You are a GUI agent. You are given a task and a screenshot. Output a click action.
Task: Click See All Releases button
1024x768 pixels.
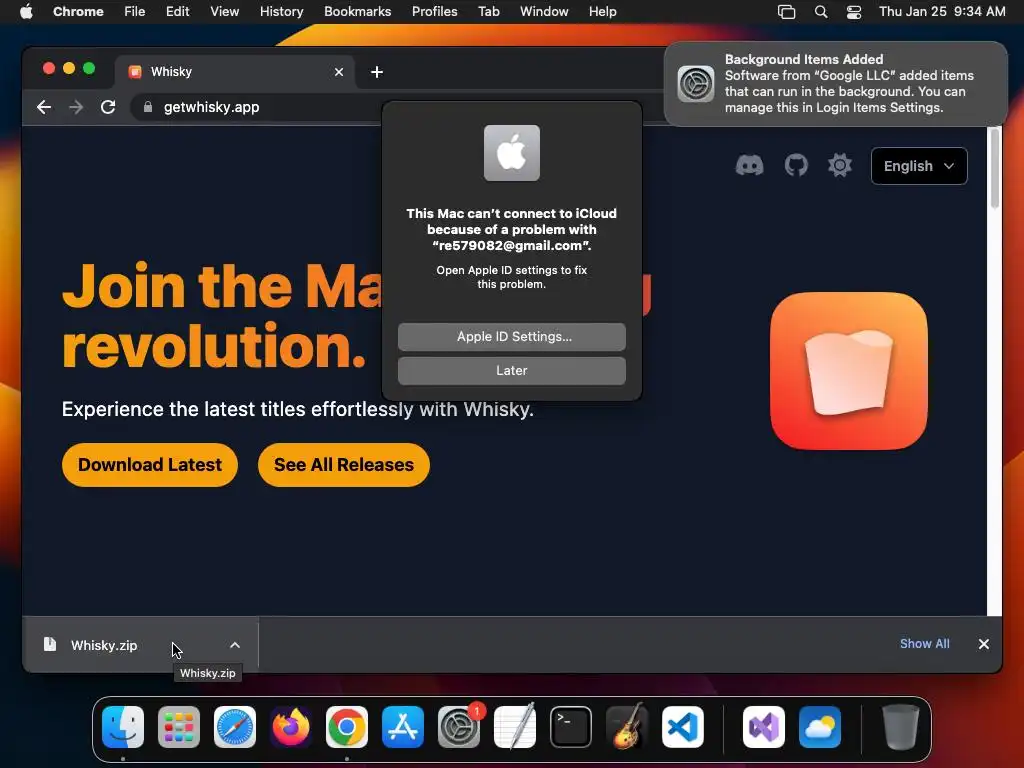coord(344,465)
